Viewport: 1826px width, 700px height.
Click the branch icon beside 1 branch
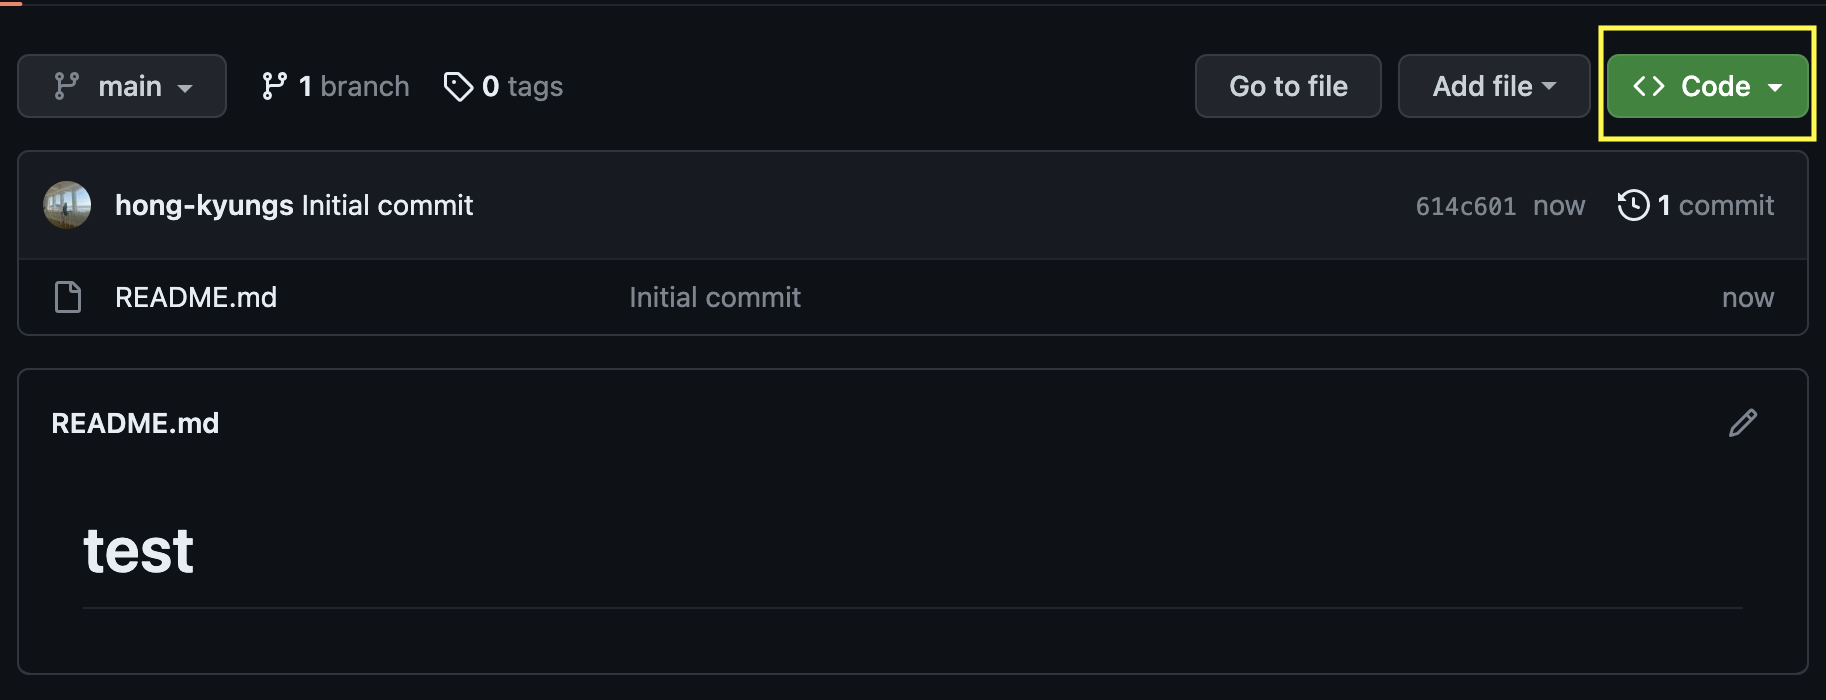pos(274,86)
